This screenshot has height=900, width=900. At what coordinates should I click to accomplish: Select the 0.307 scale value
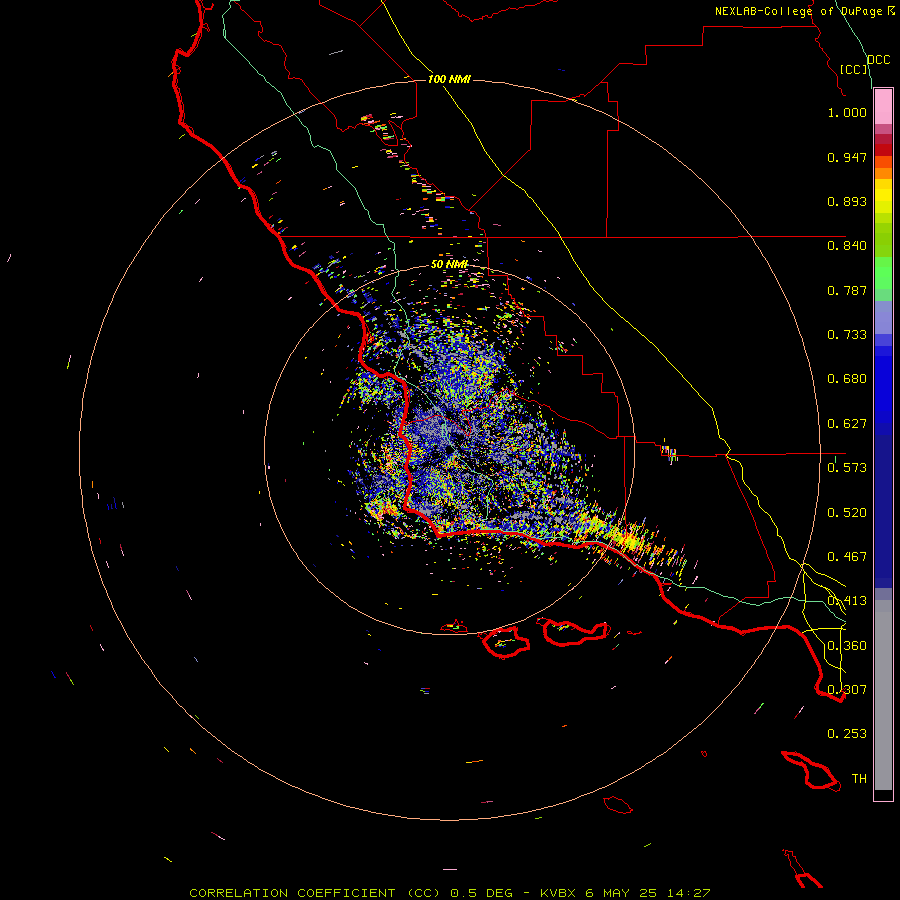[847, 689]
